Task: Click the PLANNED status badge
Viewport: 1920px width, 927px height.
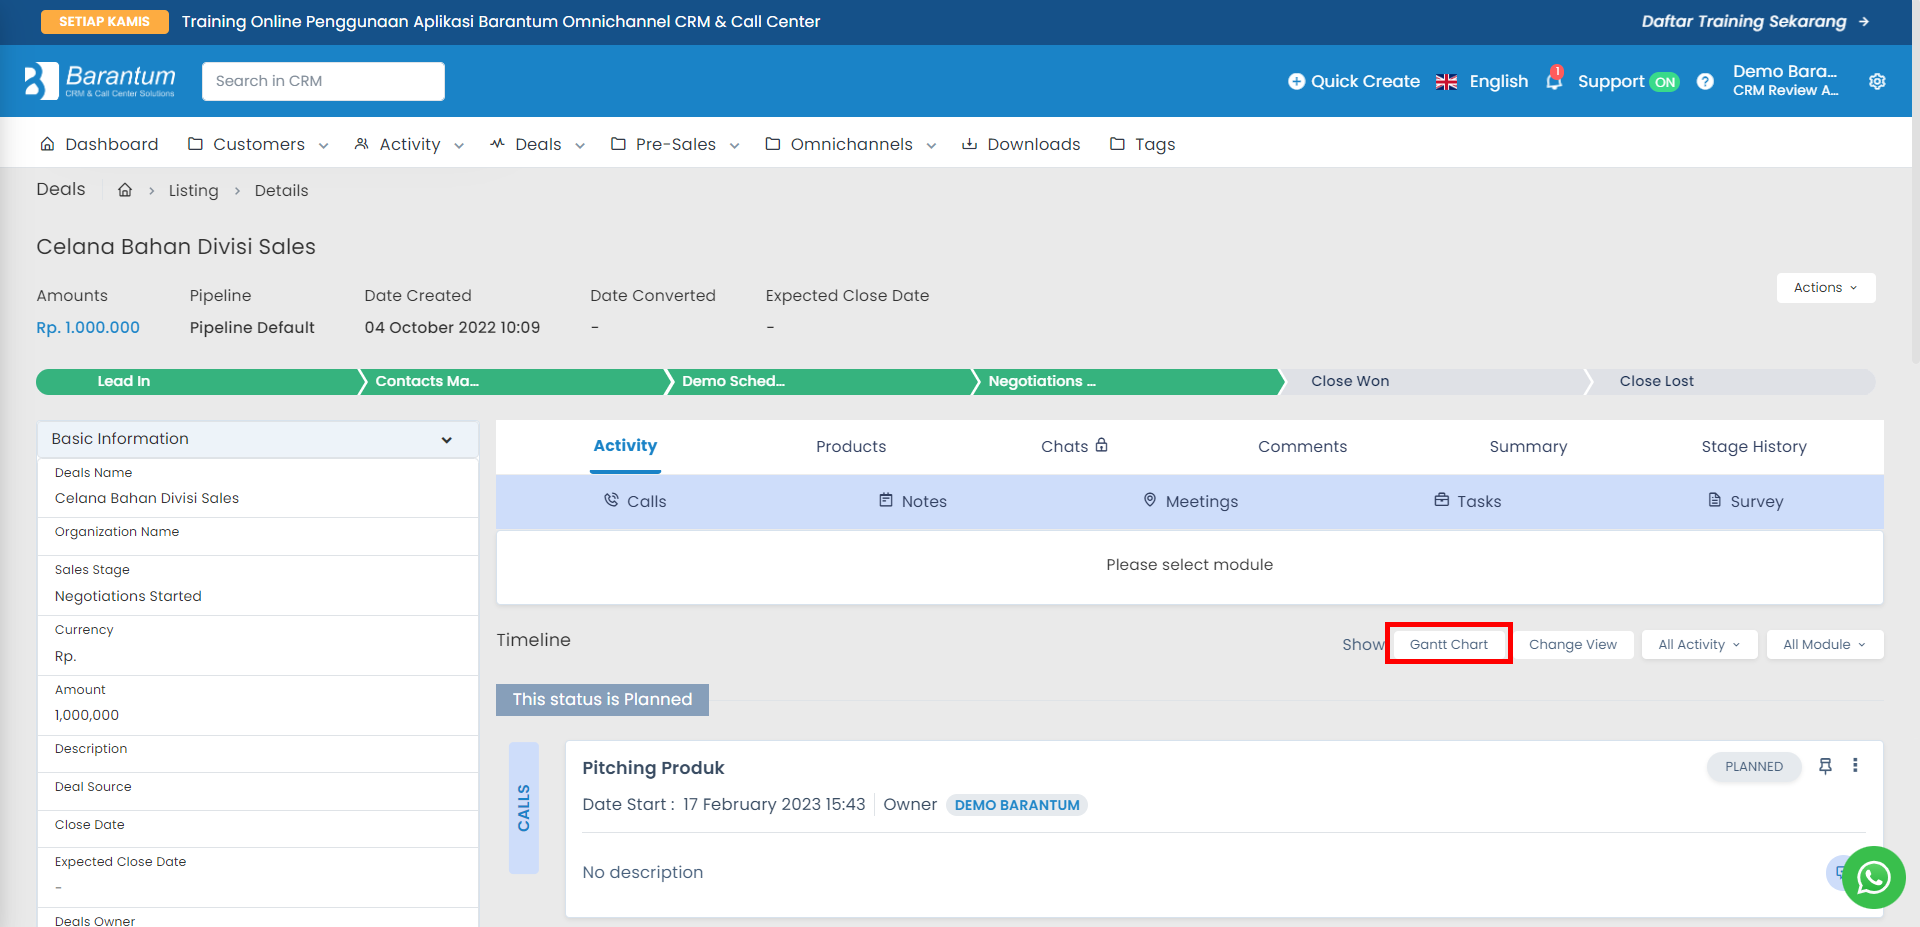Action: click(x=1754, y=767)
